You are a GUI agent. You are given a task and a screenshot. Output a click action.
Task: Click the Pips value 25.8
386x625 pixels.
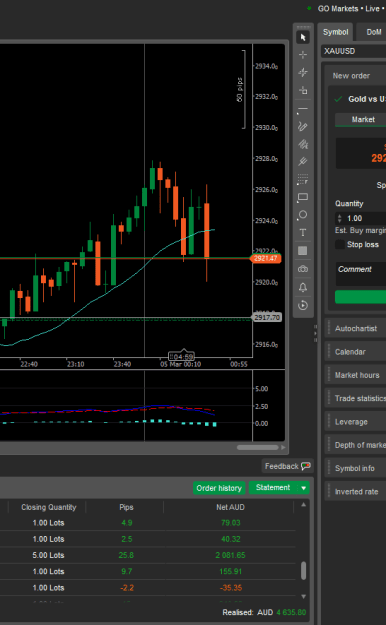point(126,555)
